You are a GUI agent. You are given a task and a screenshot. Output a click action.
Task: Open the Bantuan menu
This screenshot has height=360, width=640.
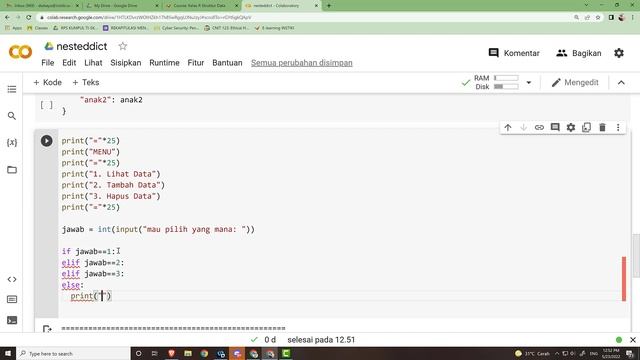click(227, 63)
